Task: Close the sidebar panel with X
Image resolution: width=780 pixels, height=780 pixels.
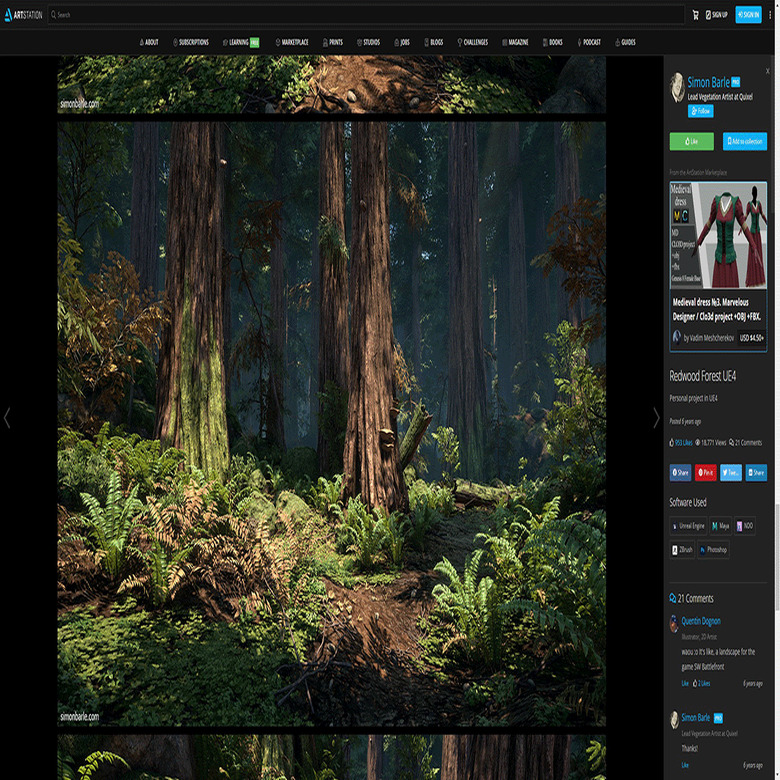Action: [768, 71]
